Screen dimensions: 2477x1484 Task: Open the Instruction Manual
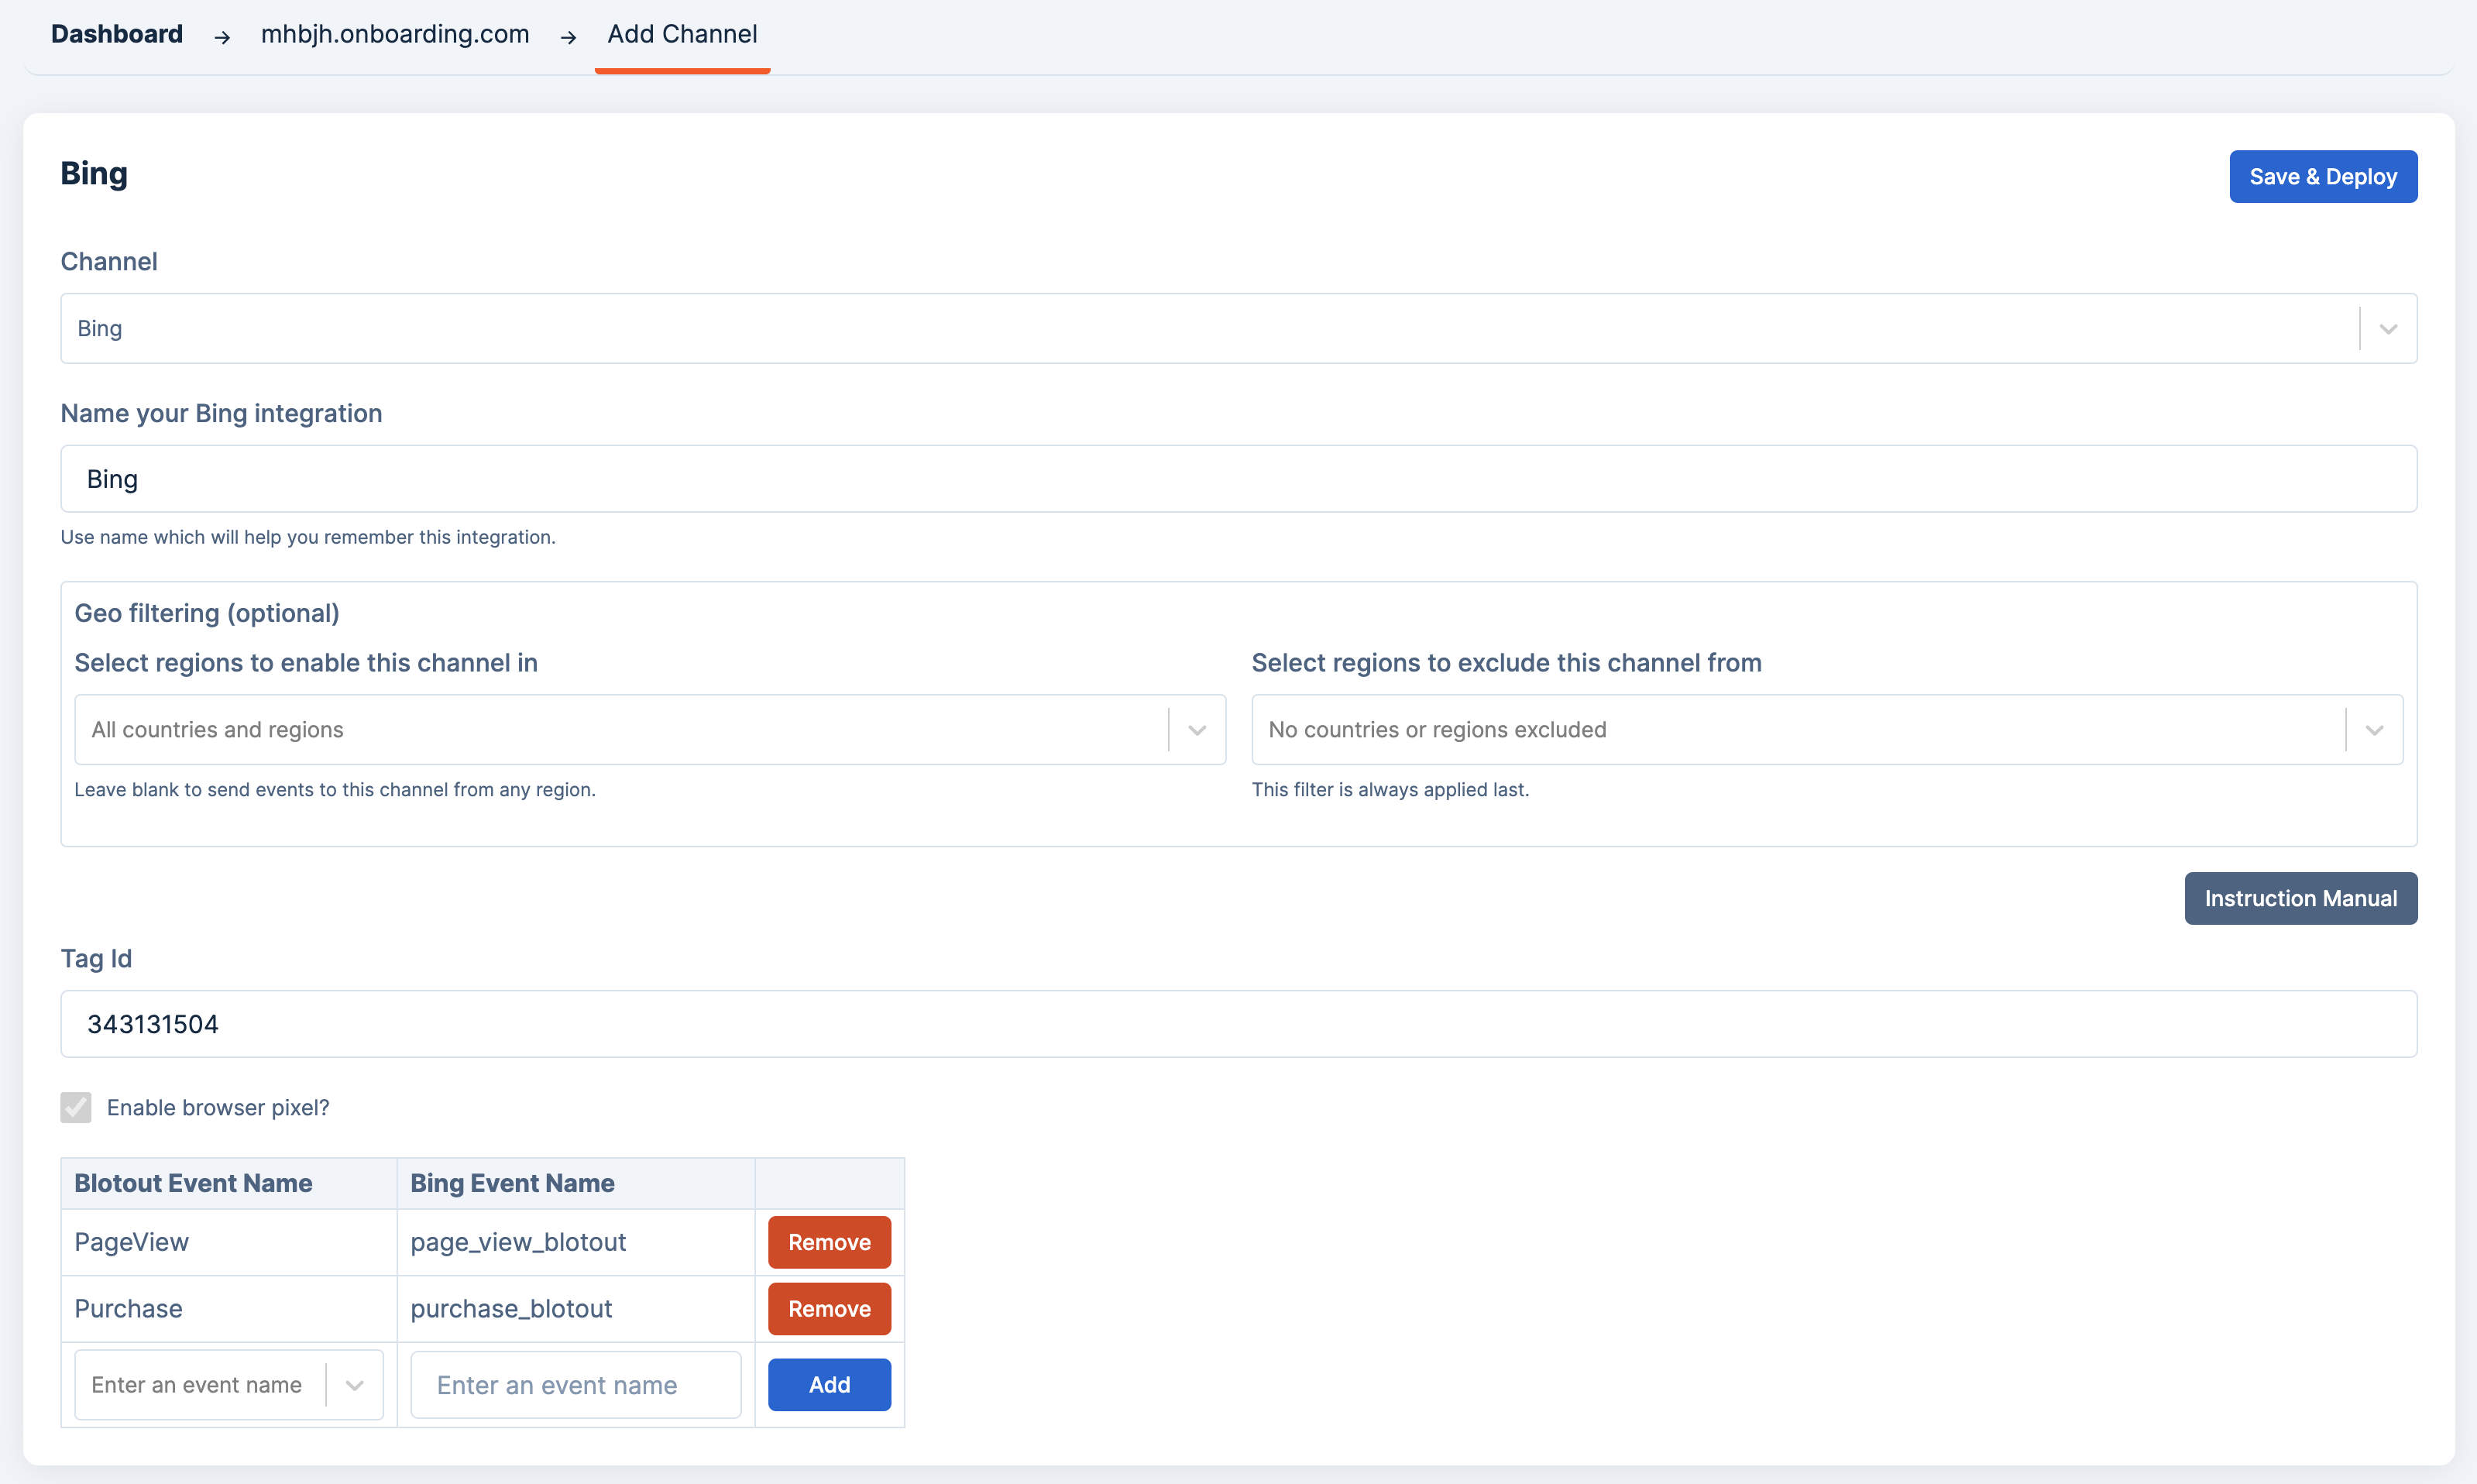point(2300,898)
